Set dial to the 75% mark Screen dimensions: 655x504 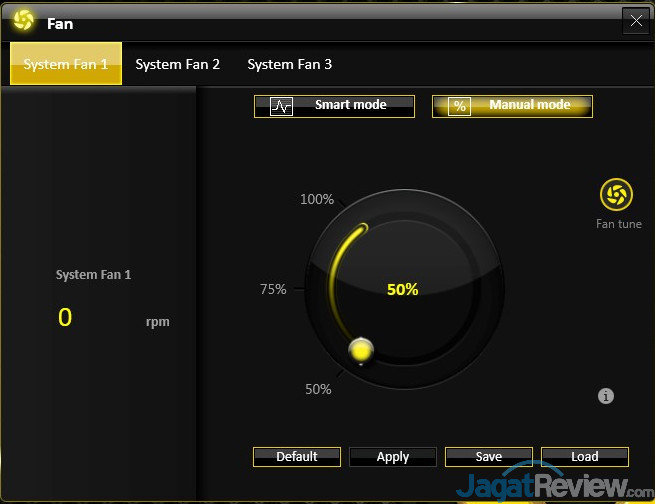coord(273,289)
